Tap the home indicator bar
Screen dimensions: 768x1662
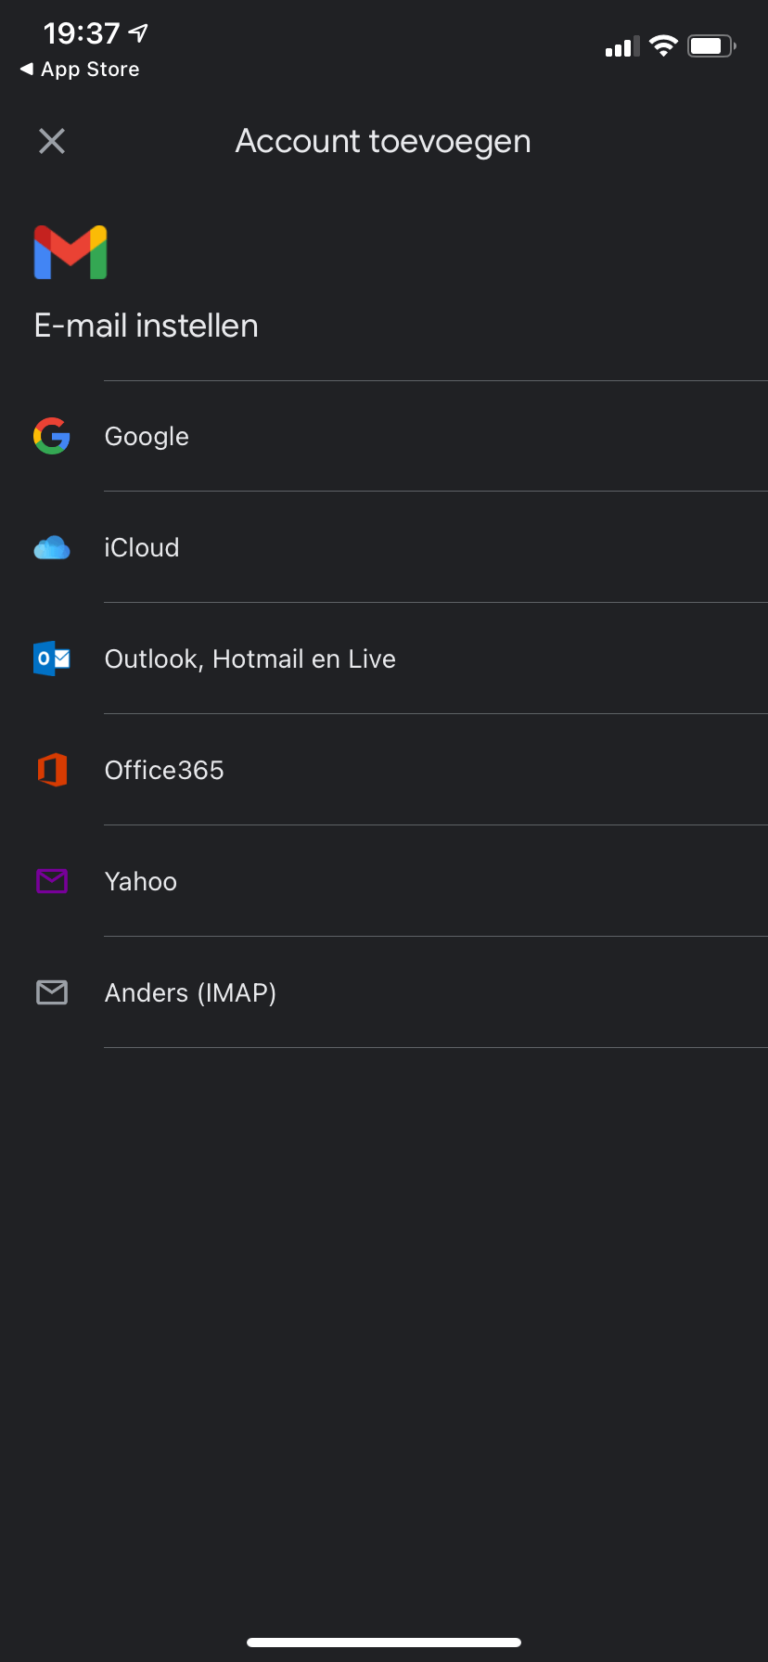click(384, 1642)
